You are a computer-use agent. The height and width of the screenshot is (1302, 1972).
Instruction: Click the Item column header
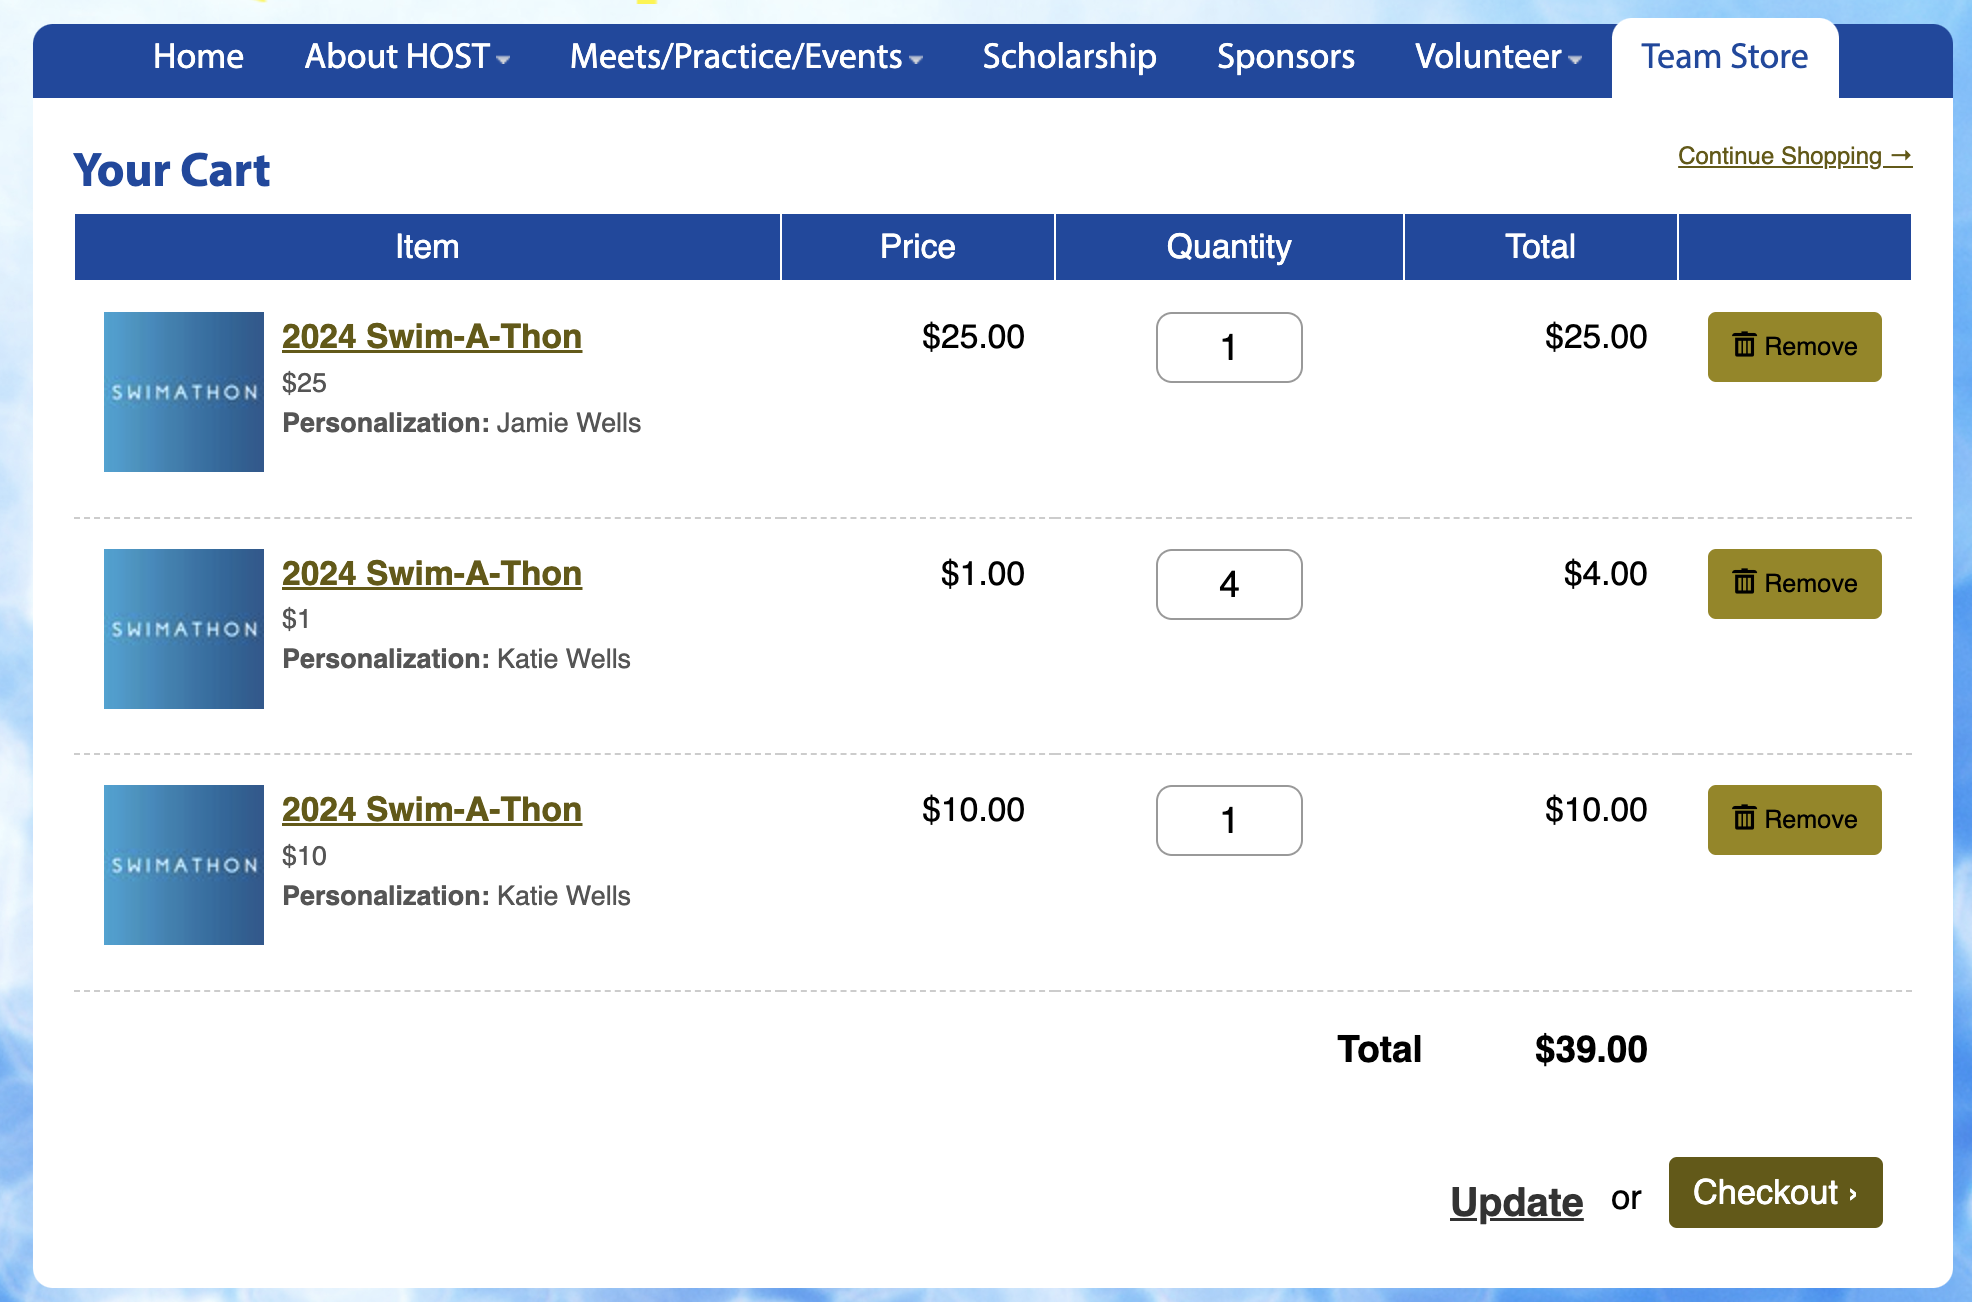(427, 247)
